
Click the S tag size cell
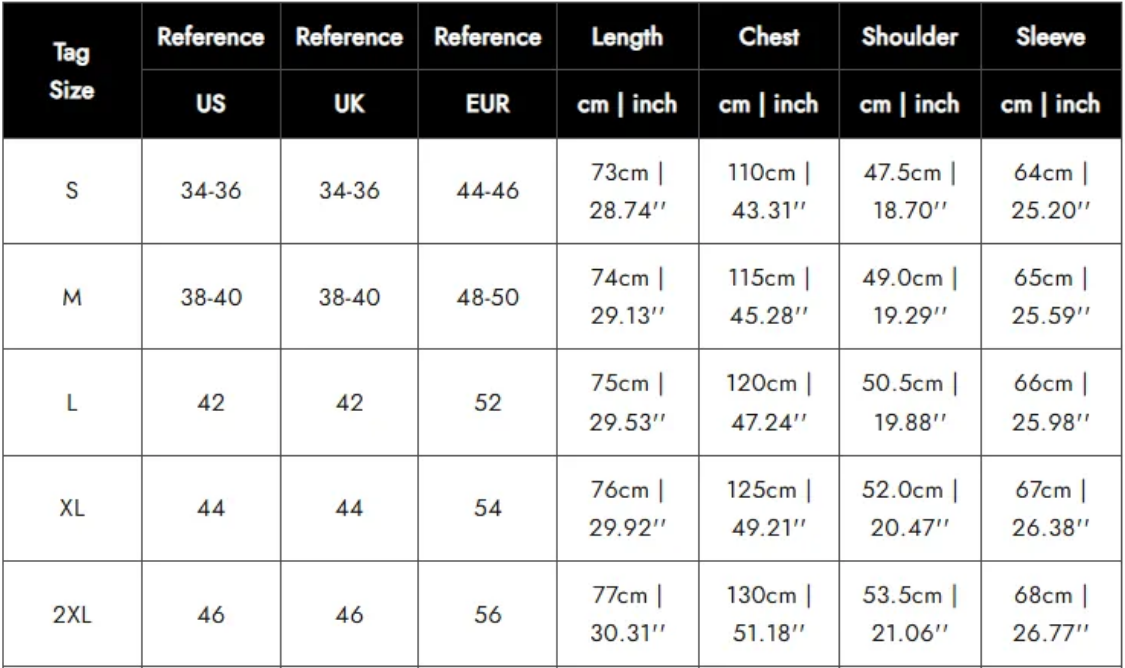pyautogui.click(x=71, y=191)
